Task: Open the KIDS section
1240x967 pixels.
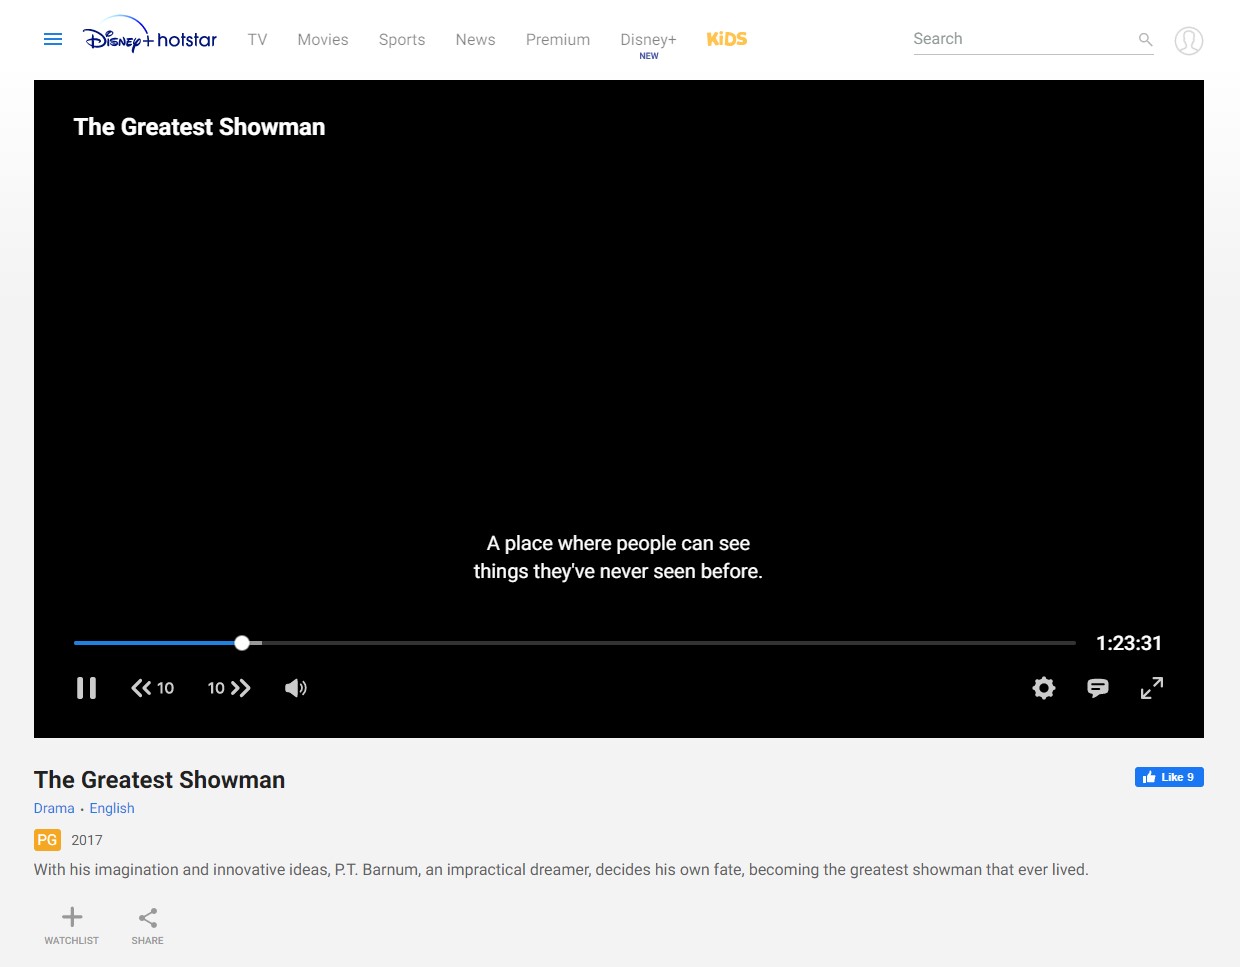Action: 727,39
